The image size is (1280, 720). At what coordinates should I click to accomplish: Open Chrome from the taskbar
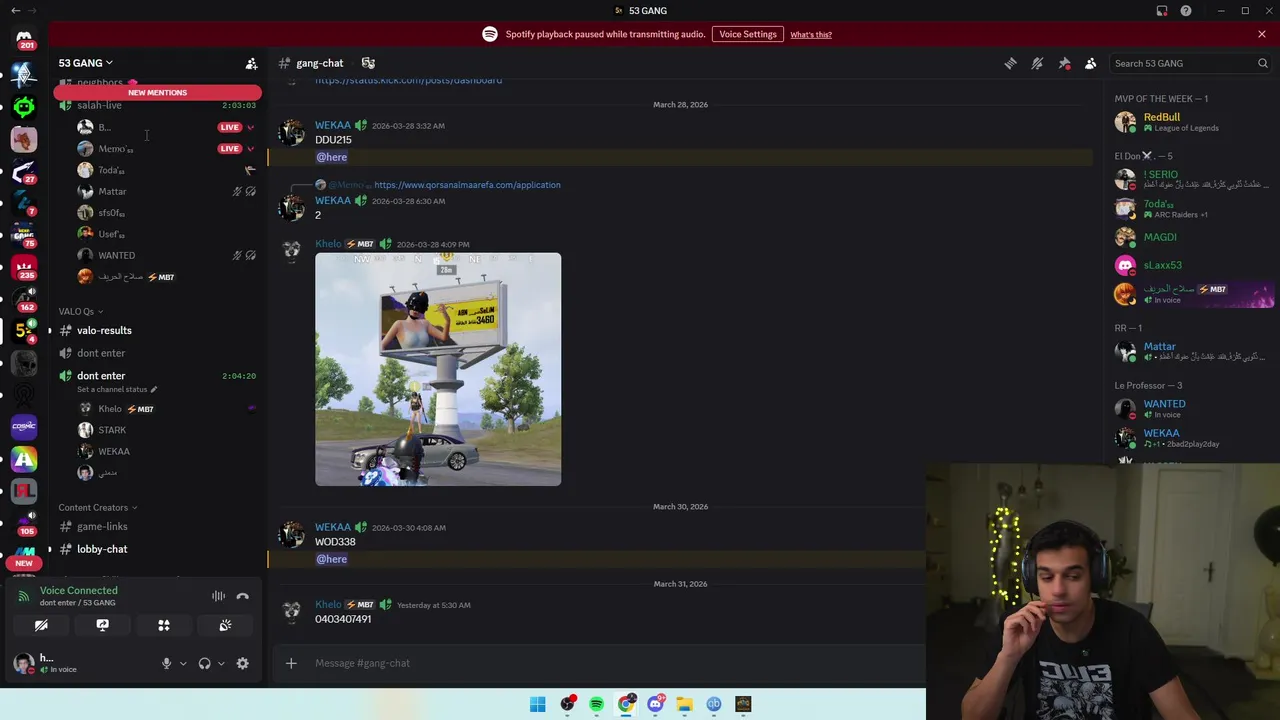[626, 704]
